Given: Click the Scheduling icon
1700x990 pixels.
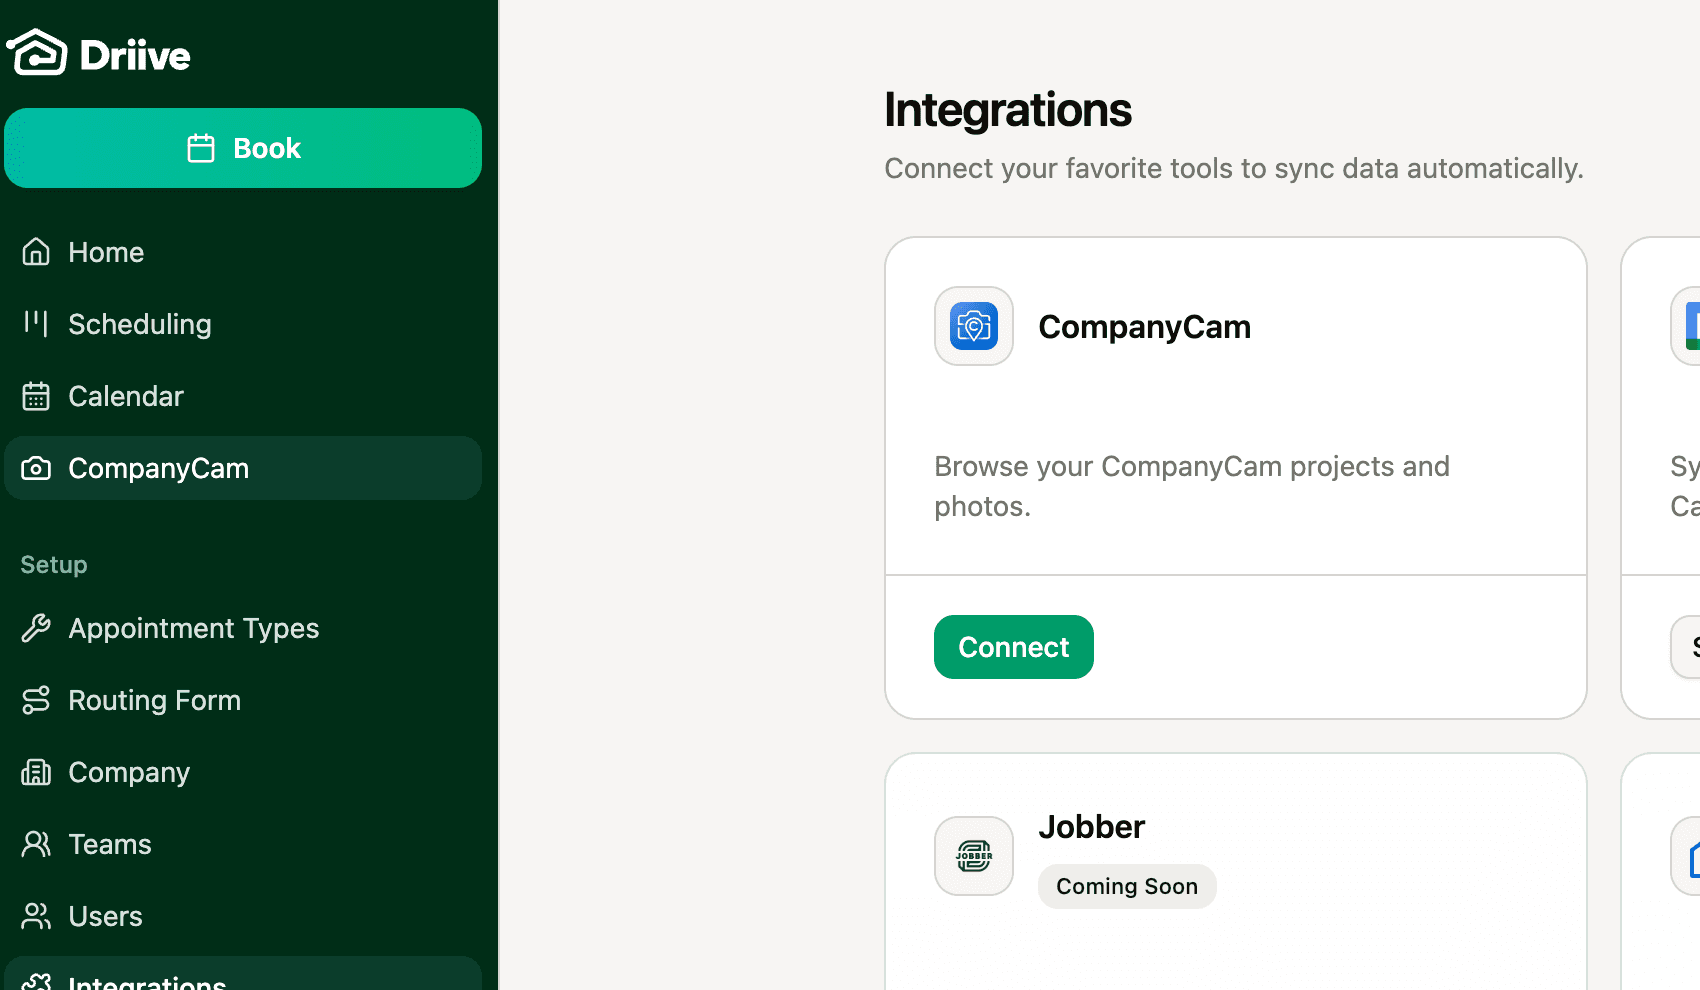Looking at the screenshot, I should pos(36,324).
